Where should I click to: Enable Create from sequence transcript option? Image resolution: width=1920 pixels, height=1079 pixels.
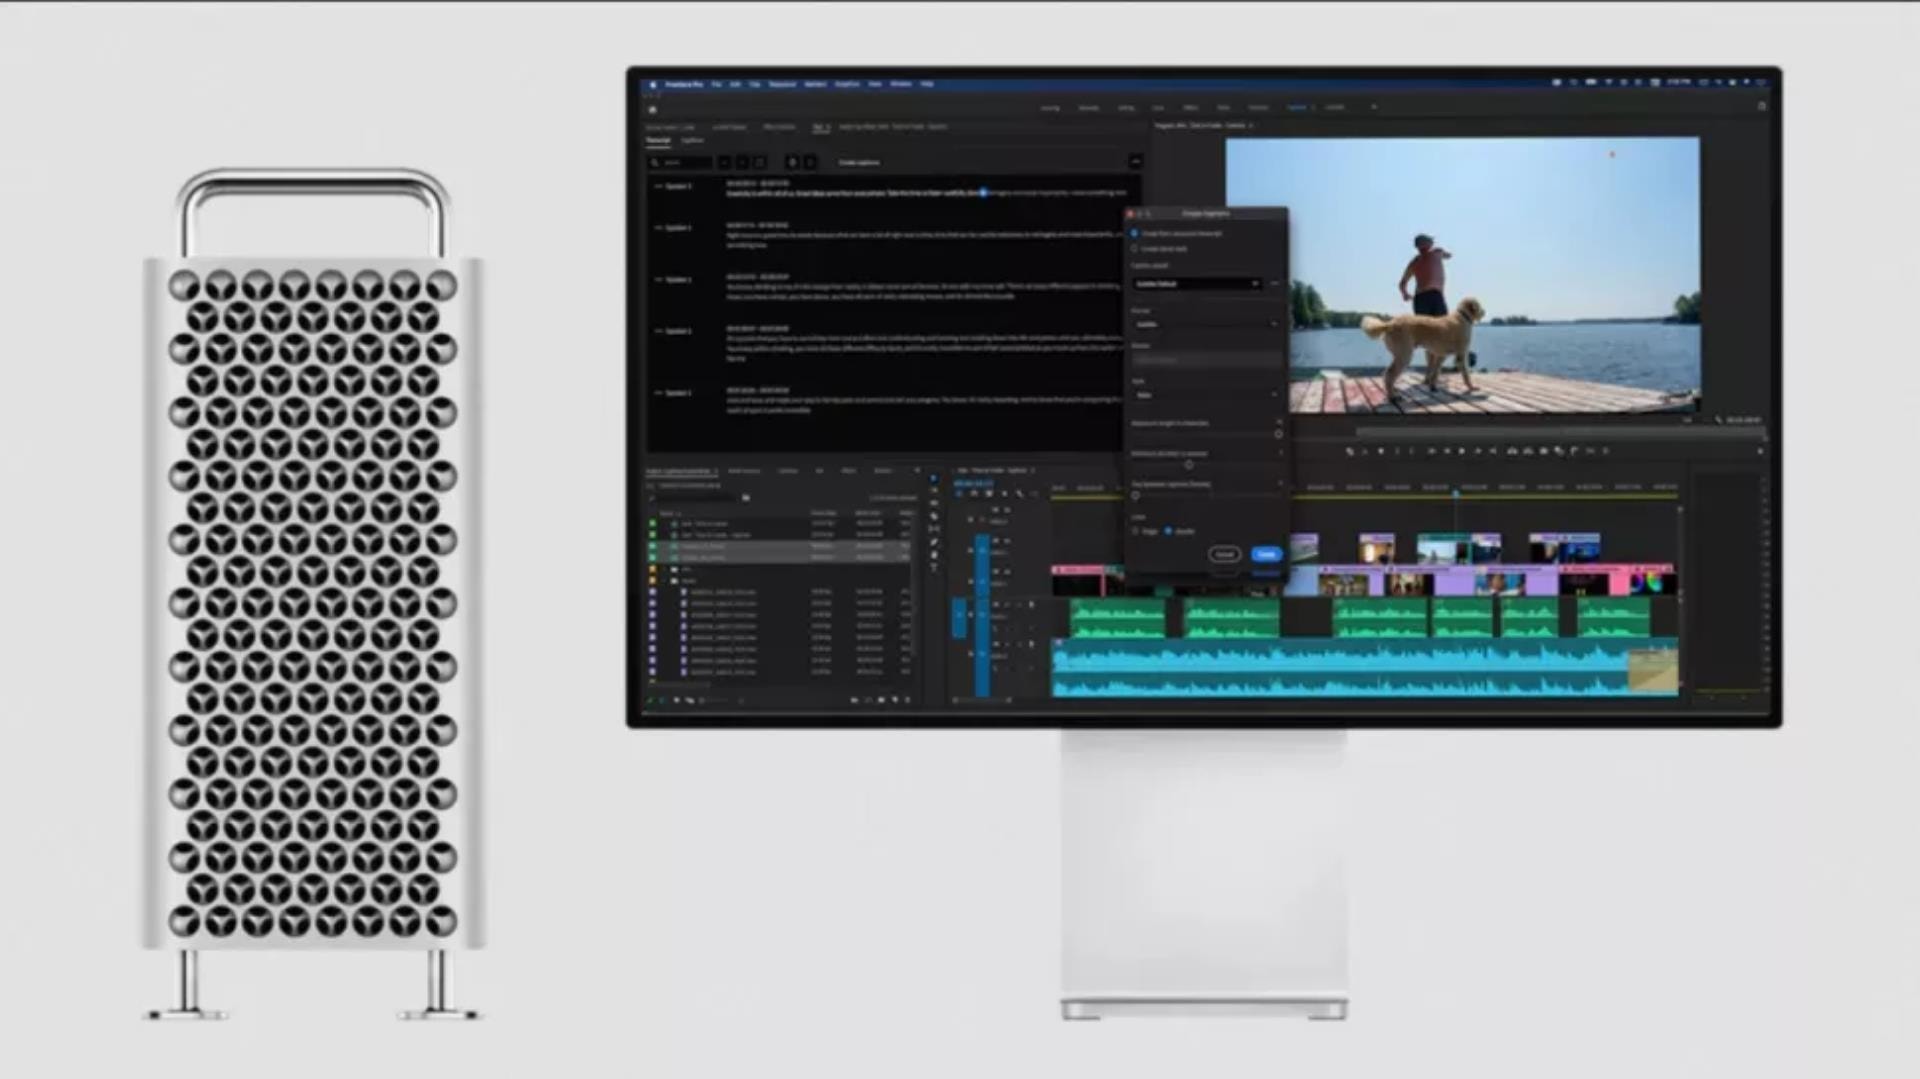click(x=1134, y=233)
